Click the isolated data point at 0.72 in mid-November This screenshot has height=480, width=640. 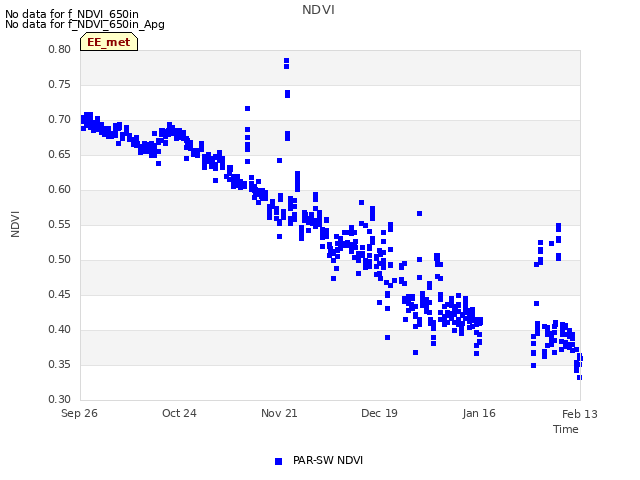click(x=247, y=109)
